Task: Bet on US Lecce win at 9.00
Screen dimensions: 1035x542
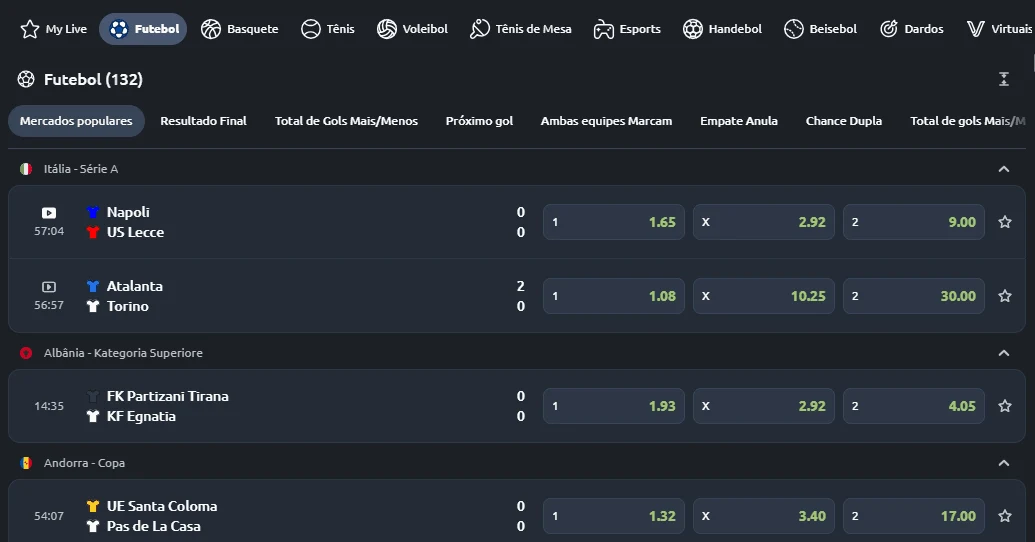Action: click(x=914, y=222)
